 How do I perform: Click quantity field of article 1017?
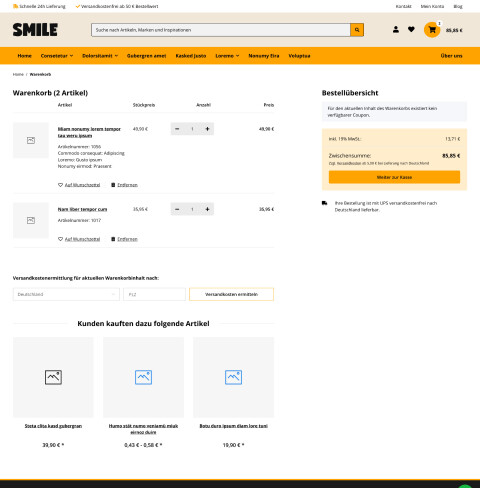click(192, 209)
